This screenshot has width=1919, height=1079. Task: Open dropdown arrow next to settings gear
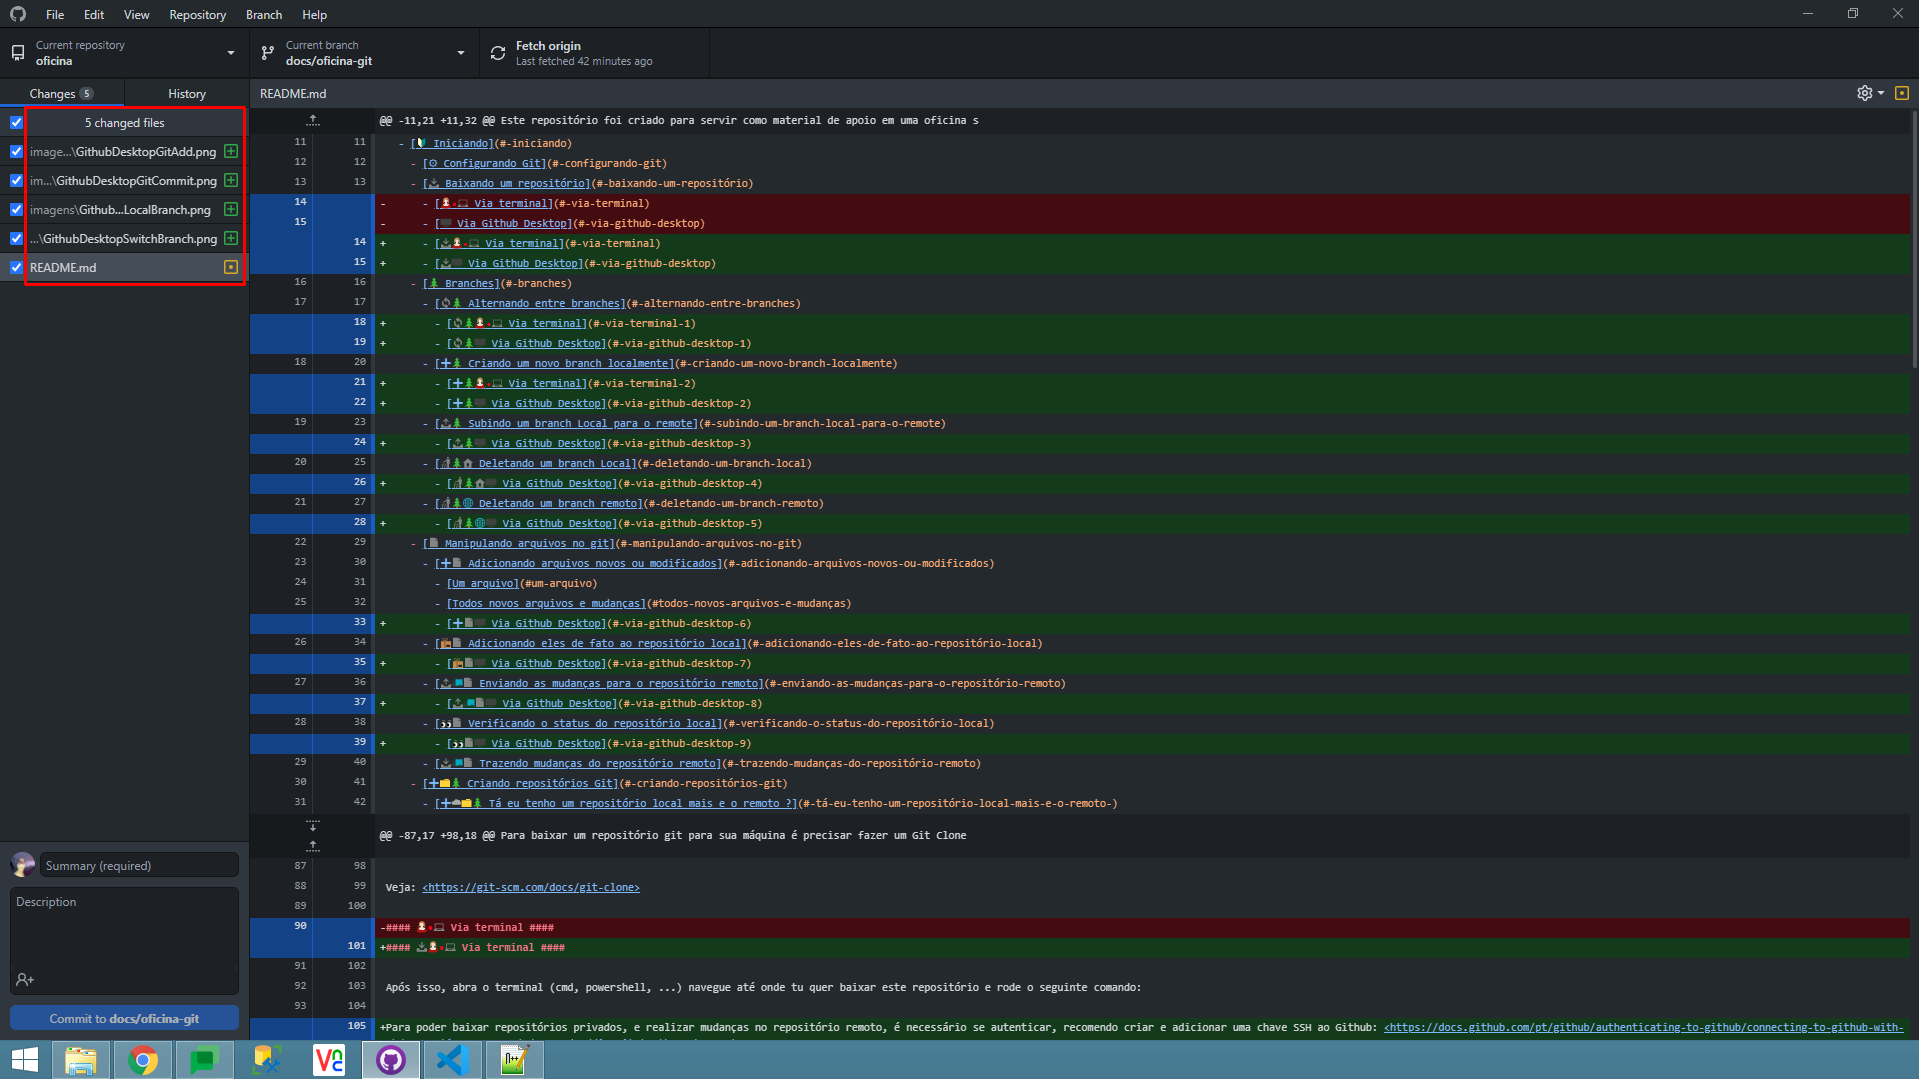pos(1881,93)
